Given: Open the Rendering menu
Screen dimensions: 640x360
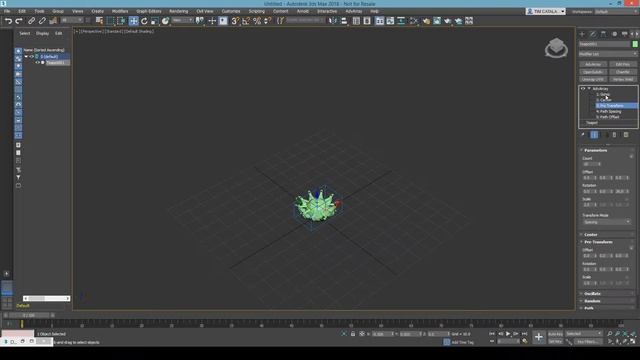Looking at the screenshot, I should pyautogui.click(x=178, y=11).
